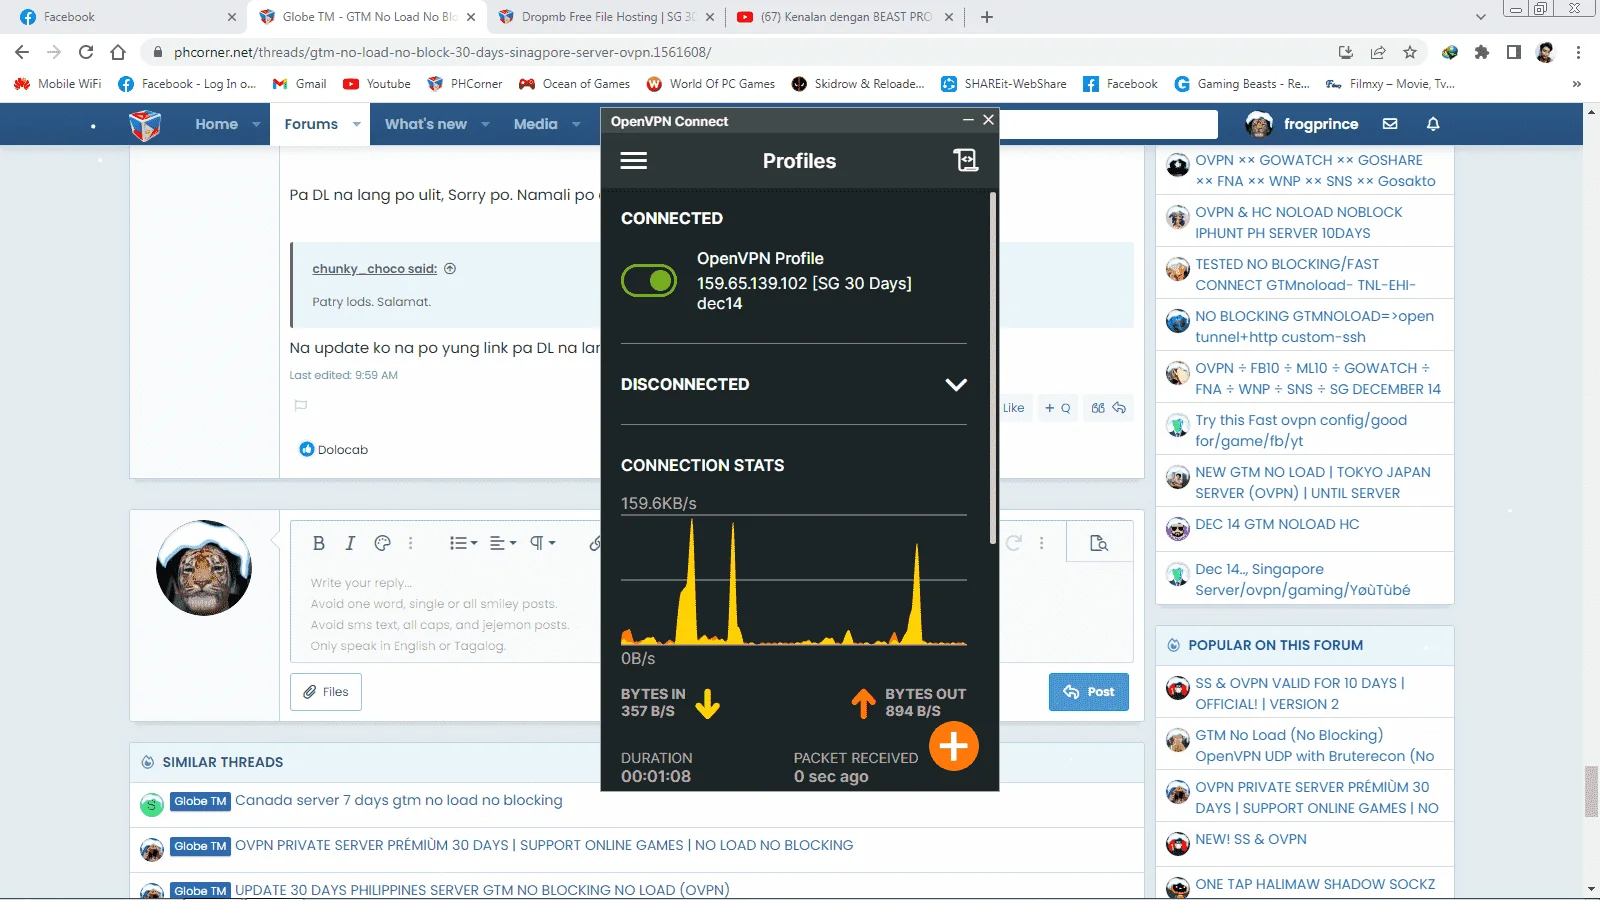Click the OpenVPN scrollbar
Screen dimensions: 1600x900
(992, 368)
